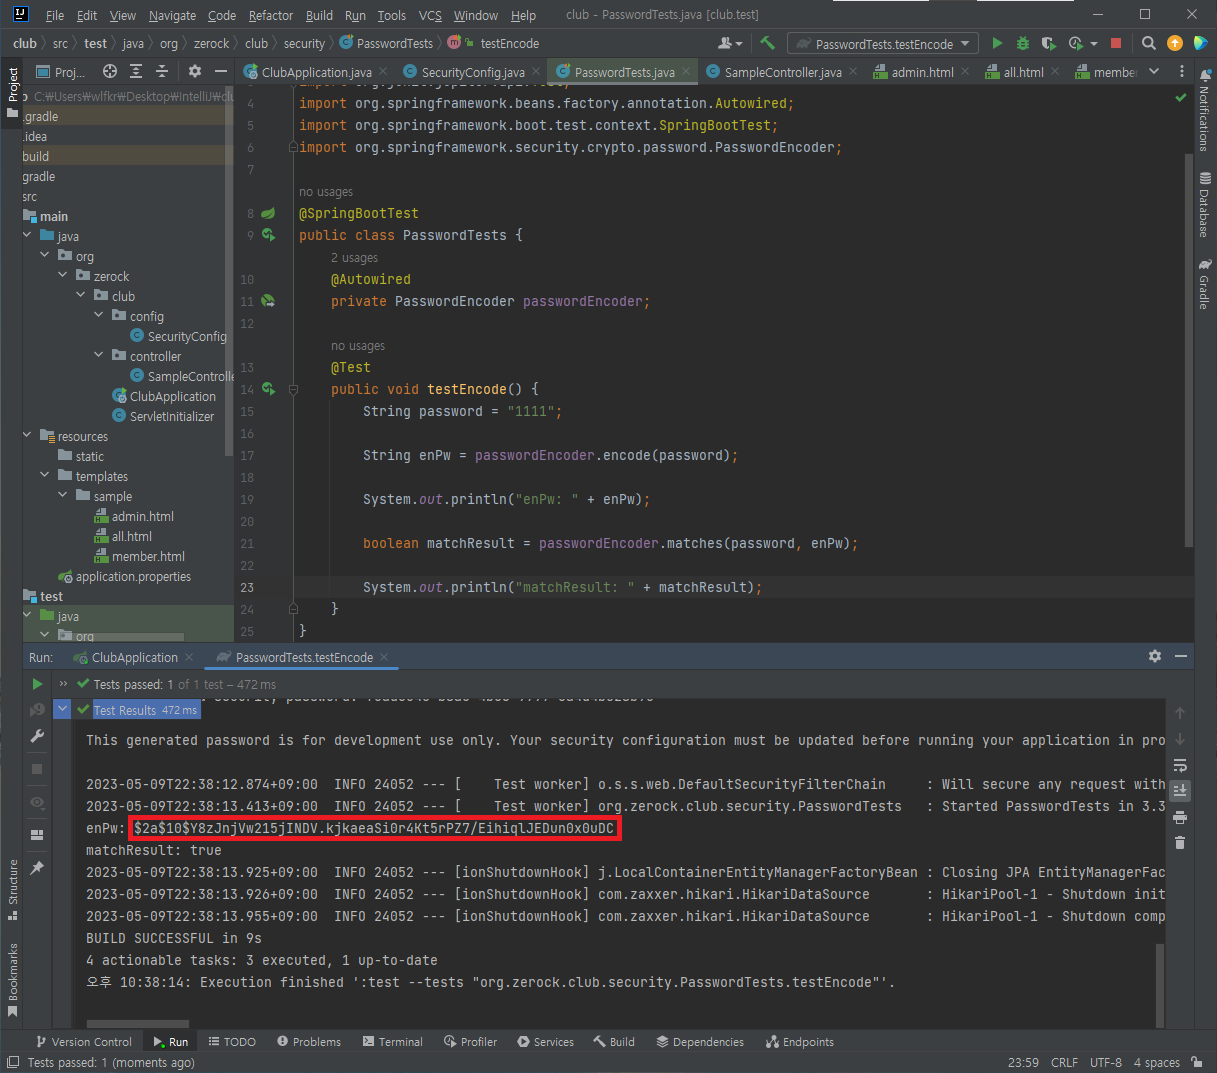Open the user account icon in the toolbar

pyautogui.click(x=729, y=43)
